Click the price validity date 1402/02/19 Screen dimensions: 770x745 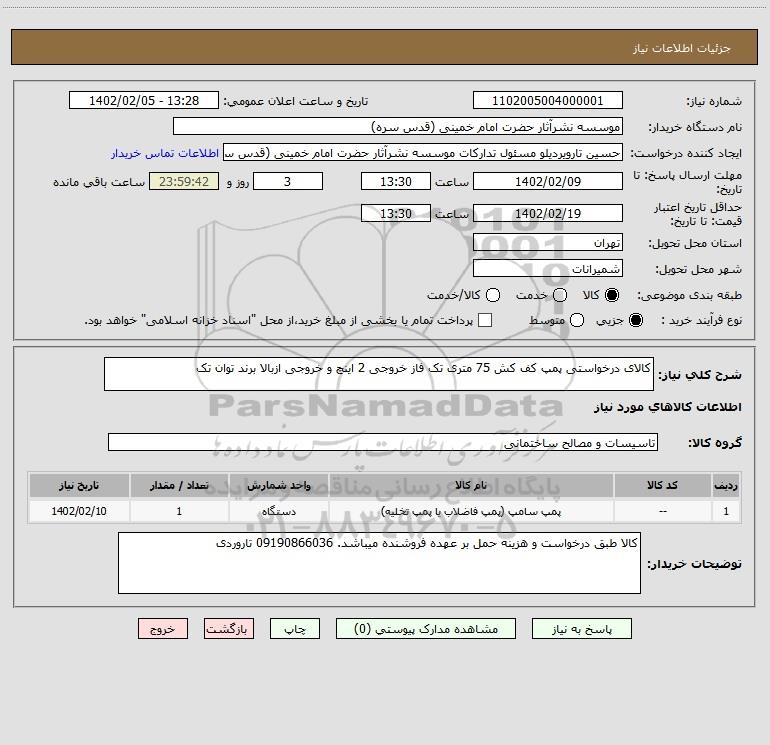coord(548,213)
